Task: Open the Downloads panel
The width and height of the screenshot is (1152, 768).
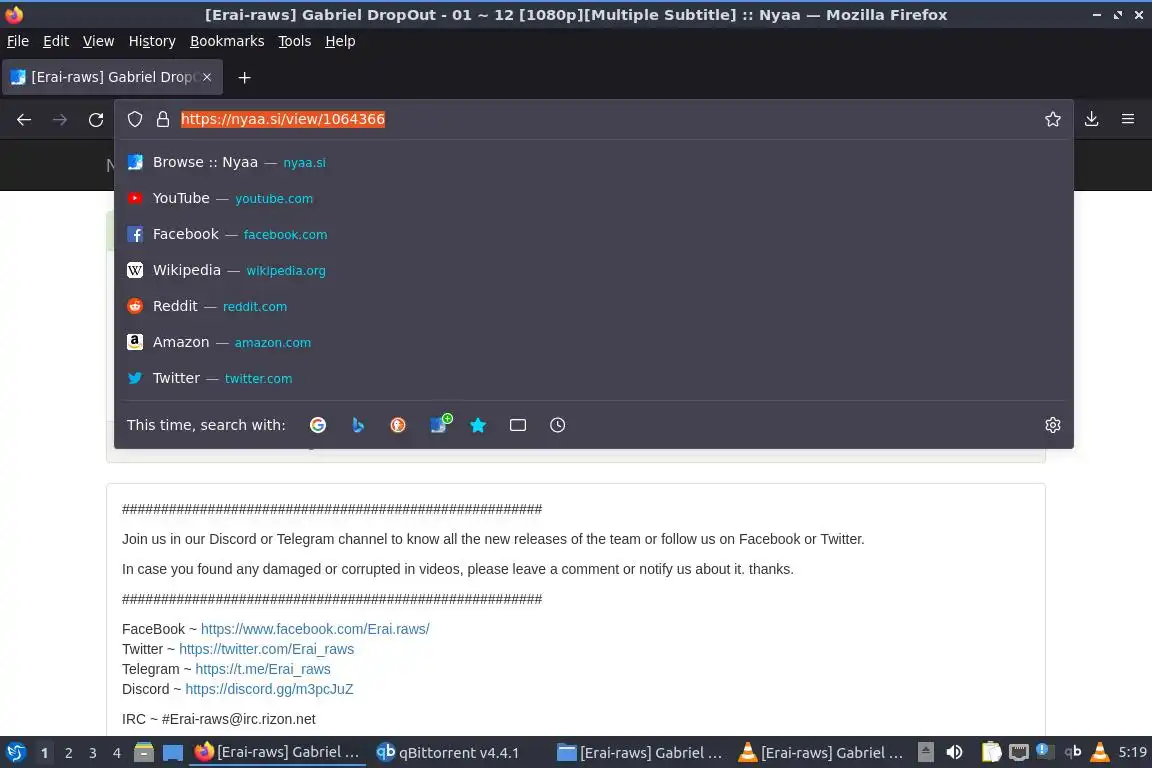Action: [1092, 119]
